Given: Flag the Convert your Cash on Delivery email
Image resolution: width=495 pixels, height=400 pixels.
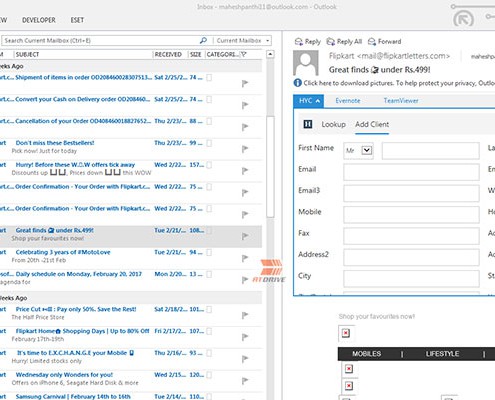Looking at the screenshot, I should pyautogui.click(x=245, y=105).
